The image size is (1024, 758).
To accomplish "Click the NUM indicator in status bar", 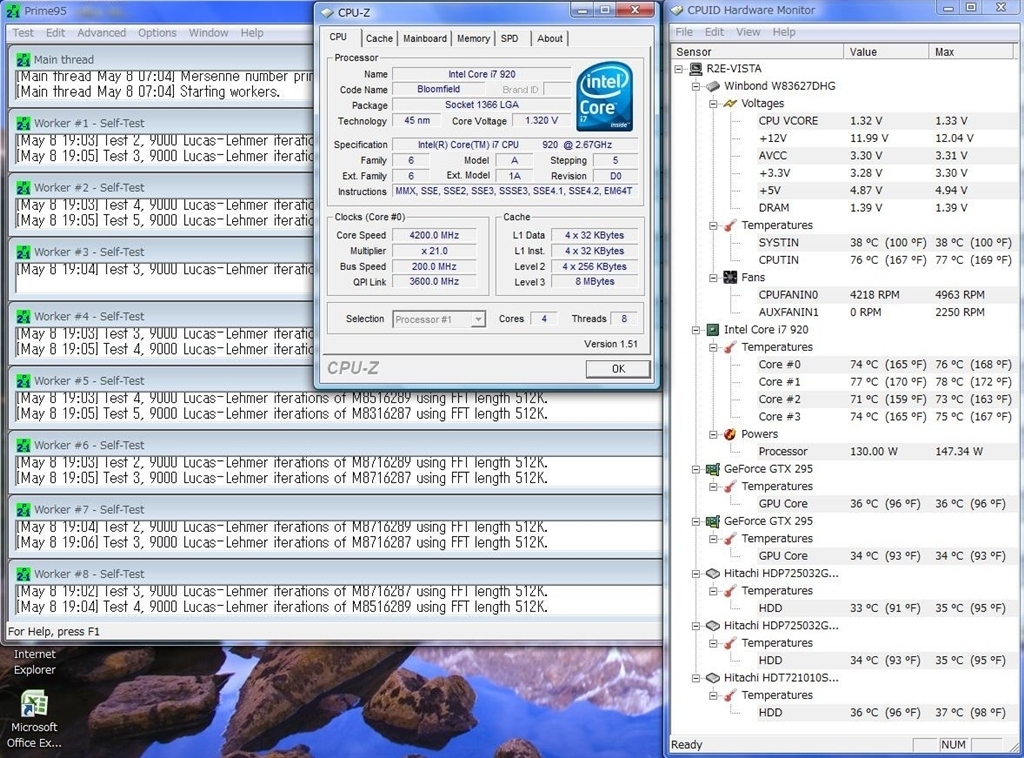I will coord(953,745).
